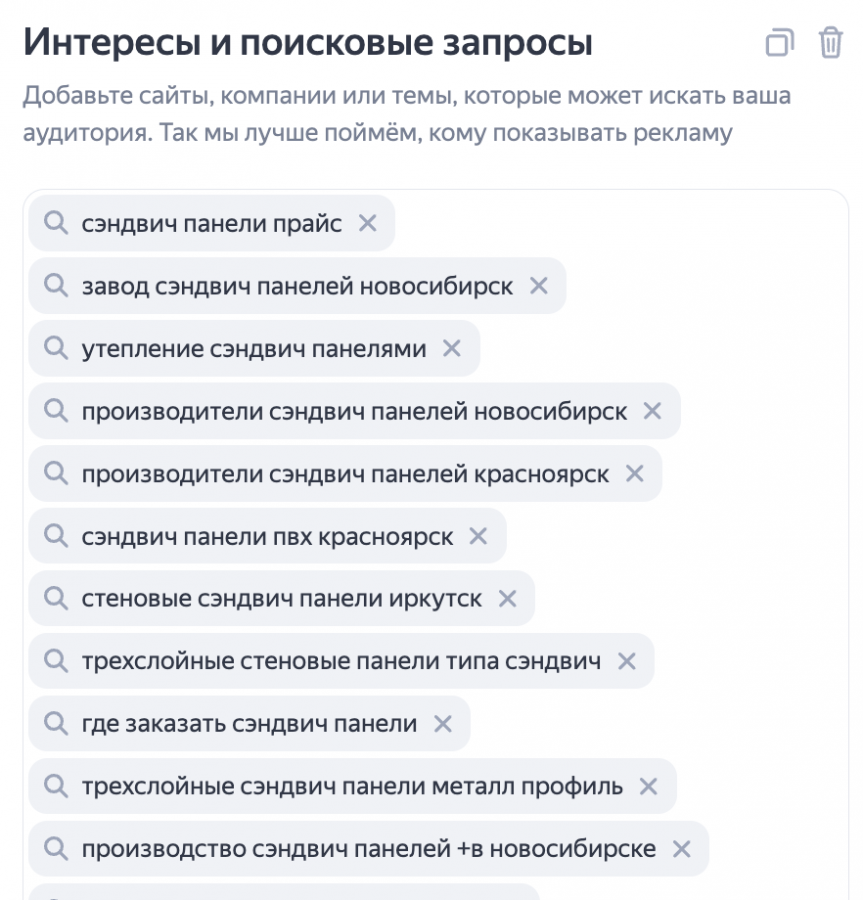The height and width of the screenshot is (900, 863).
Task: Remove 'завод сэндвич панелей новосибирск' query
Action: coord(539,286)
